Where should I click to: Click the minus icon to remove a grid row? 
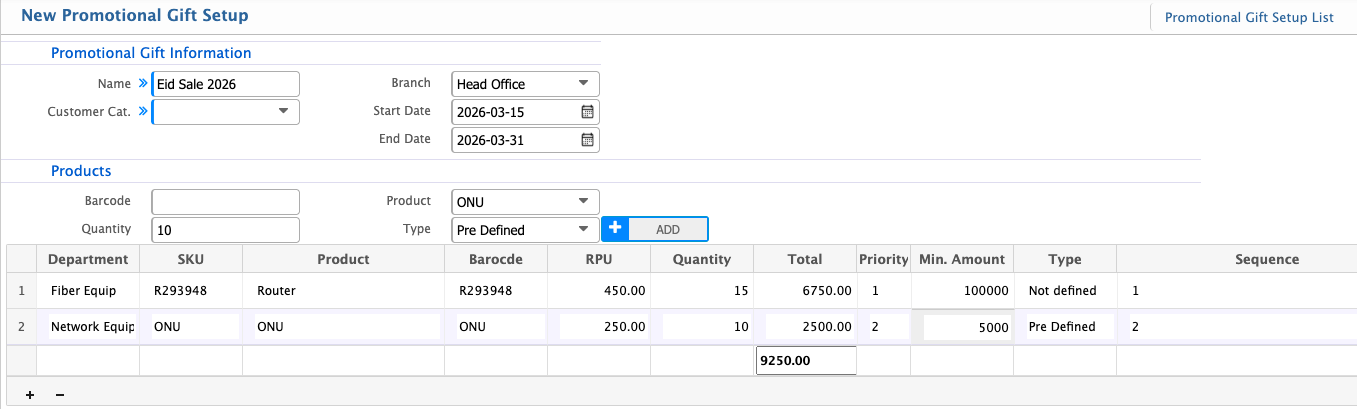[x=60, y=395]
